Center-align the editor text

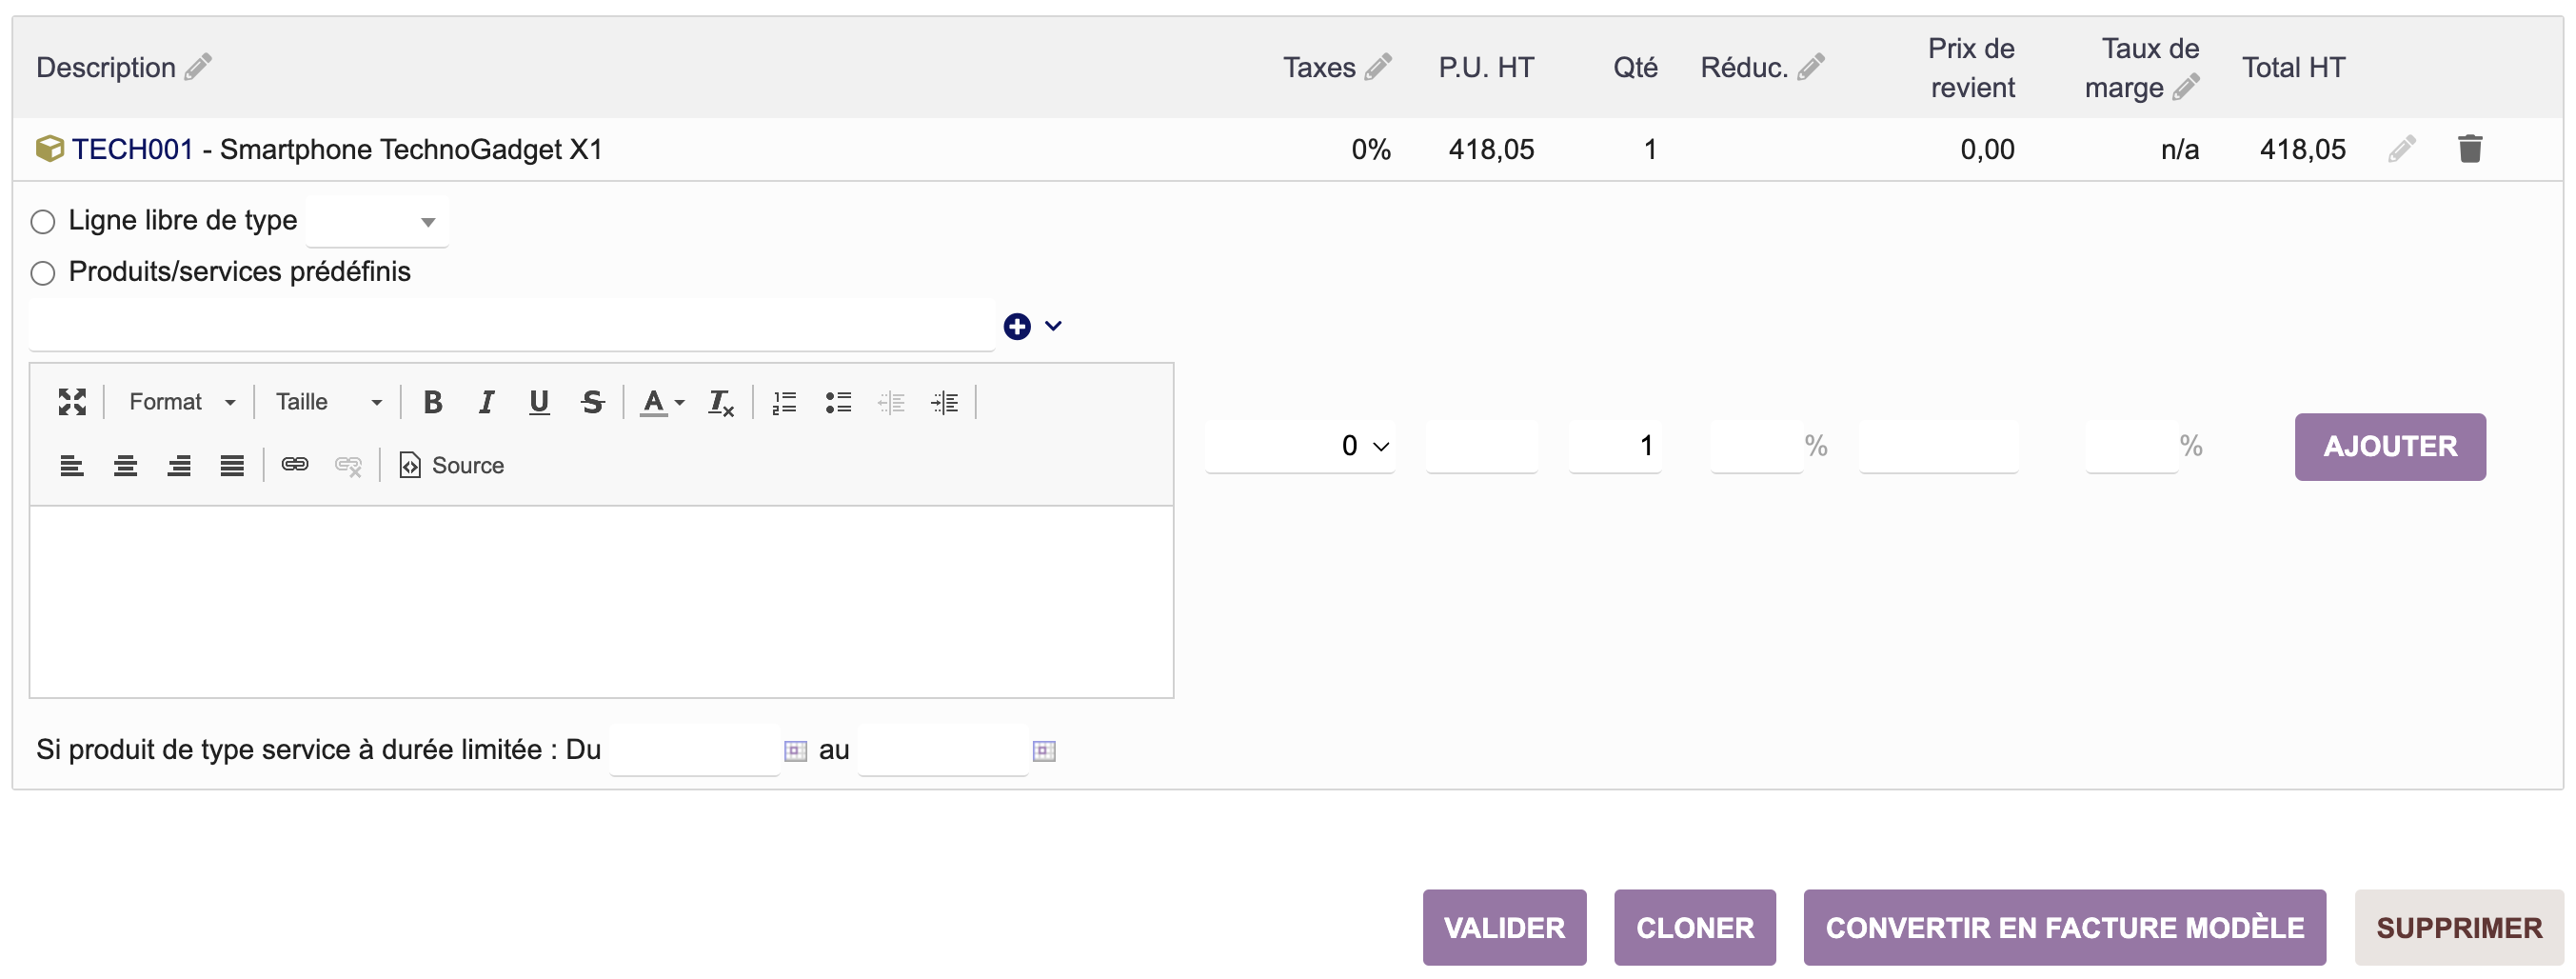point(125,465)
